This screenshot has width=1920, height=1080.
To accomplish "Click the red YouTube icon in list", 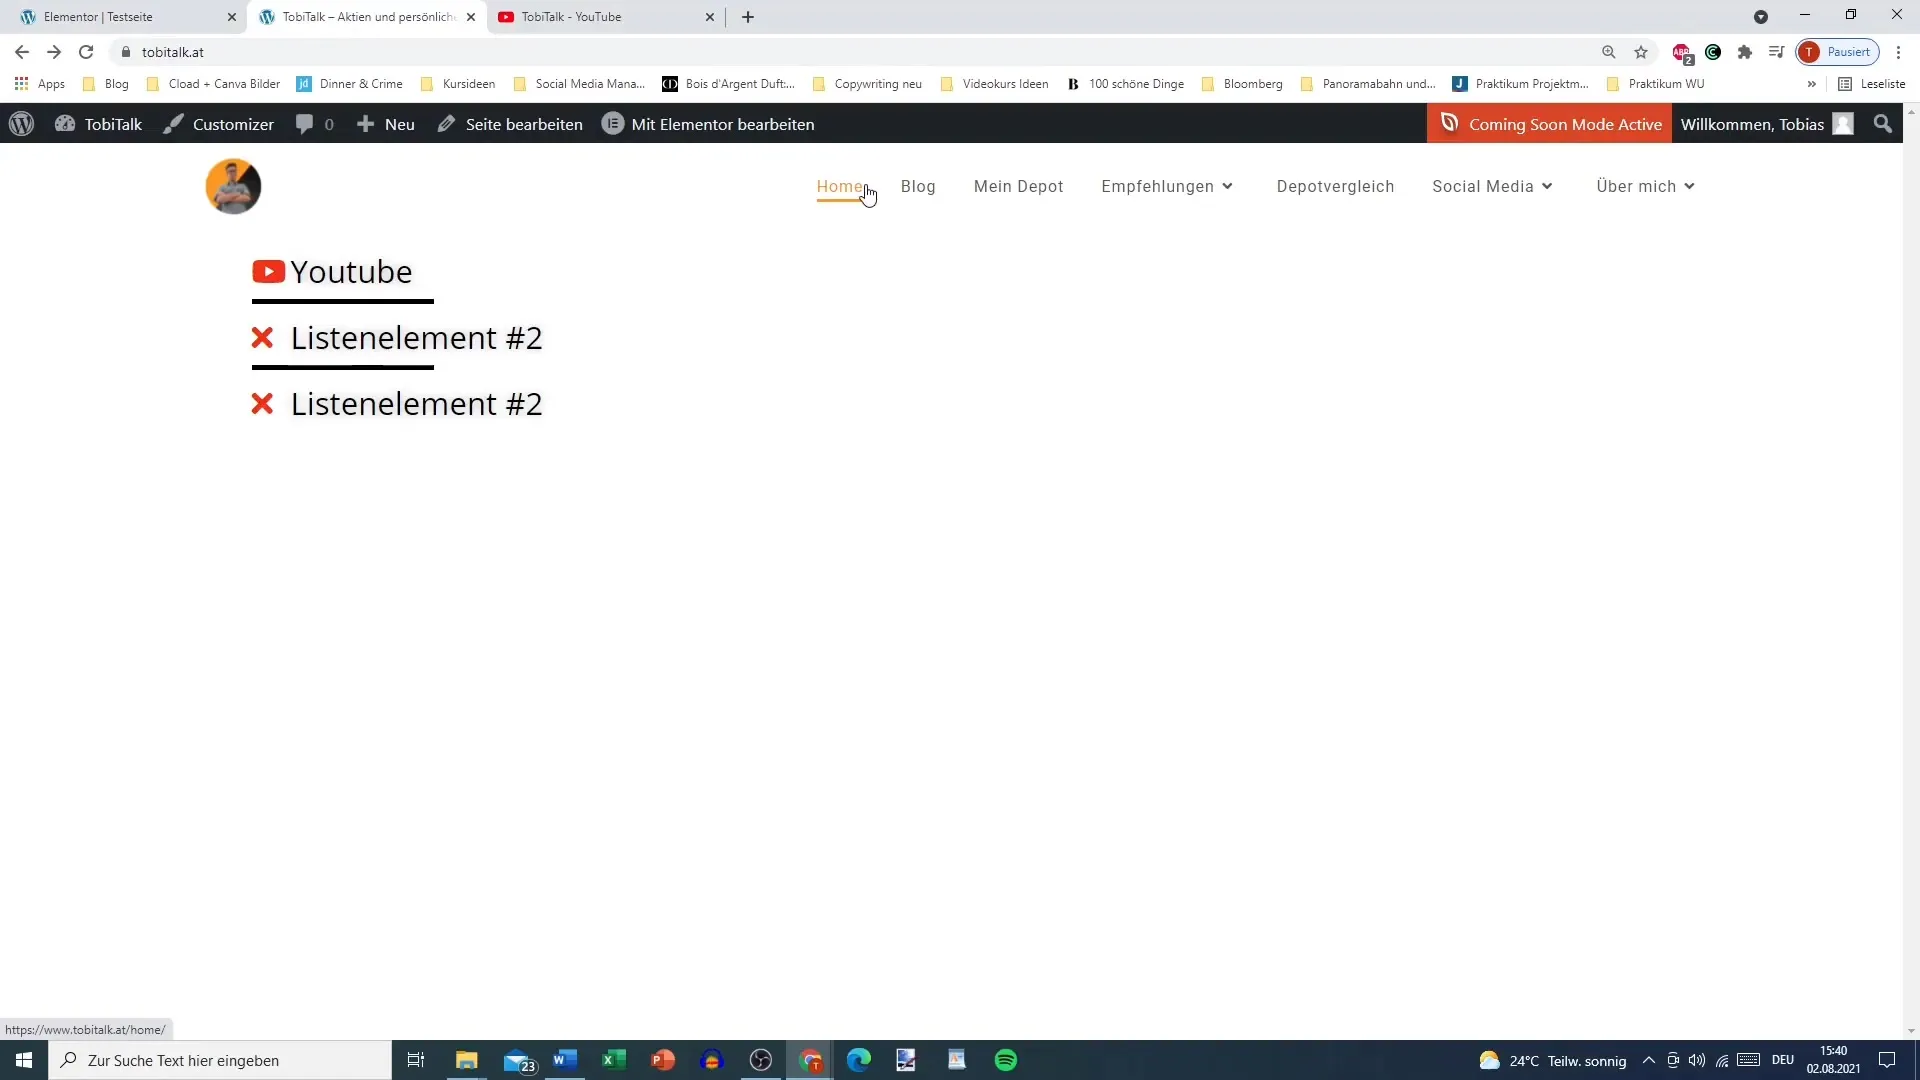I will [268, 272].
